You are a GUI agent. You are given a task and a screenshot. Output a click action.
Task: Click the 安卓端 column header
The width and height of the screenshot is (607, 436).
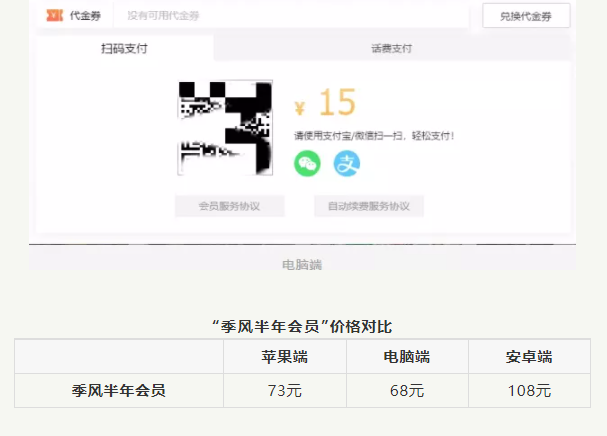pyautogui.click(x=529, y=357)
